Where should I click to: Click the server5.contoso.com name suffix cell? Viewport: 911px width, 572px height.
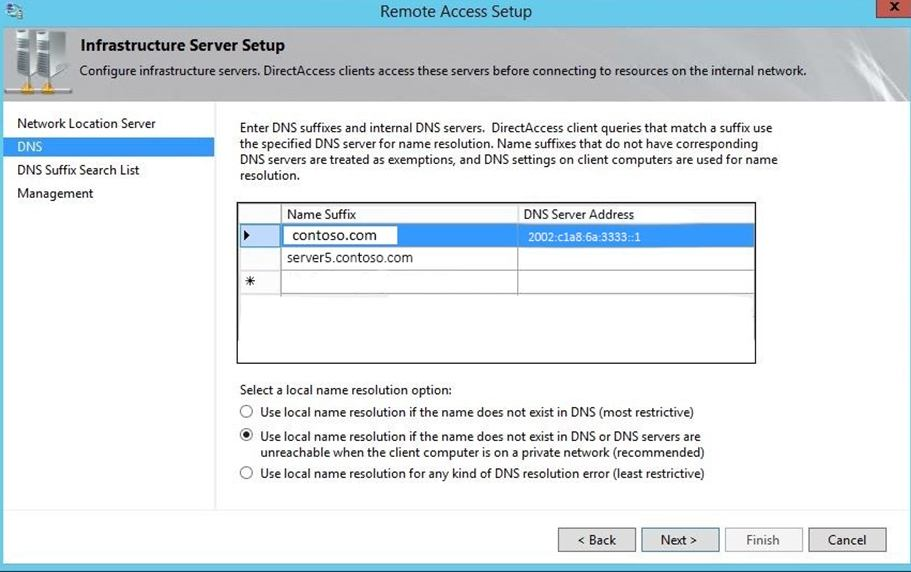pos(350,258)
